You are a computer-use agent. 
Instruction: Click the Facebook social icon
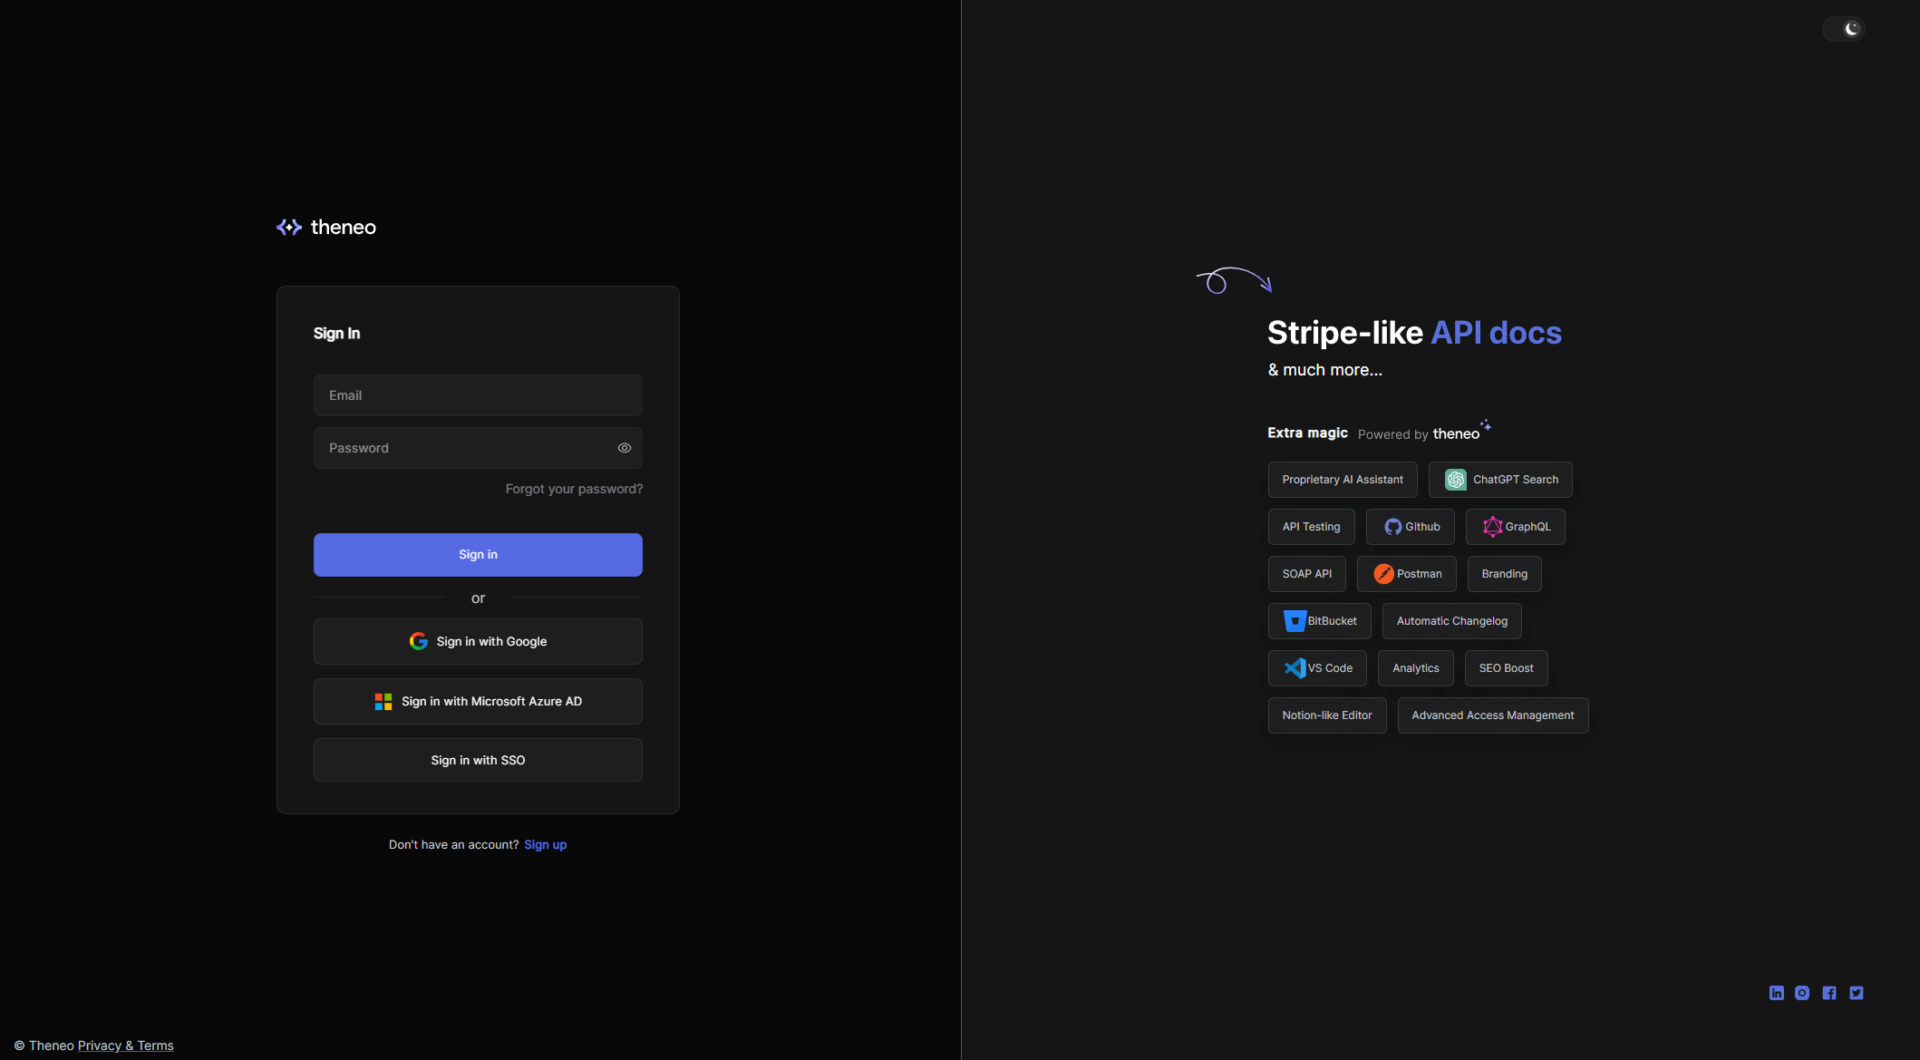(1829, 993)
